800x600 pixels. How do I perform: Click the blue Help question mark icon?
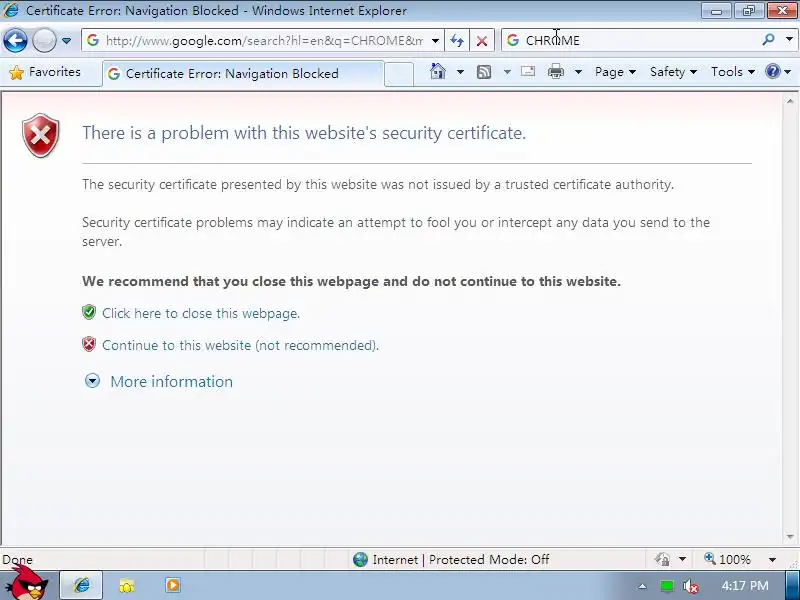point(773,71)
